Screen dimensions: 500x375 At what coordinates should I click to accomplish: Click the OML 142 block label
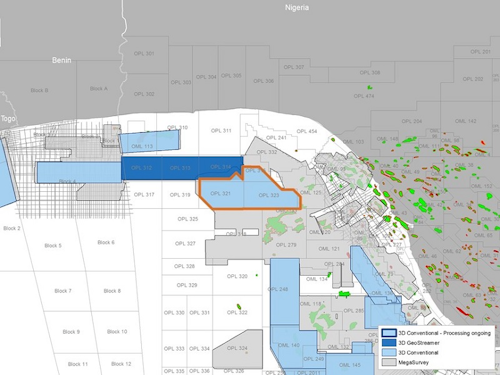click(466, 121)
